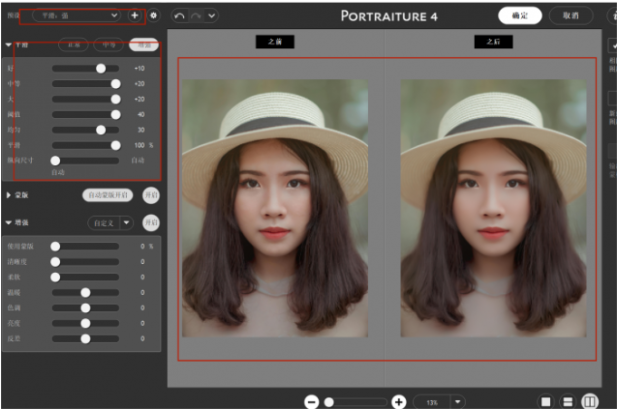Screen dimensions: 618x409
Task: Click the 取消 cancel button
Action: [571, 16]
